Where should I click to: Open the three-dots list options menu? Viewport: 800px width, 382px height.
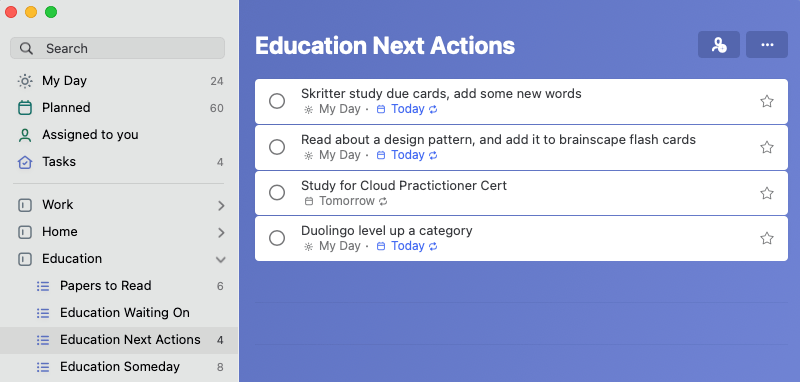point(767,45)
